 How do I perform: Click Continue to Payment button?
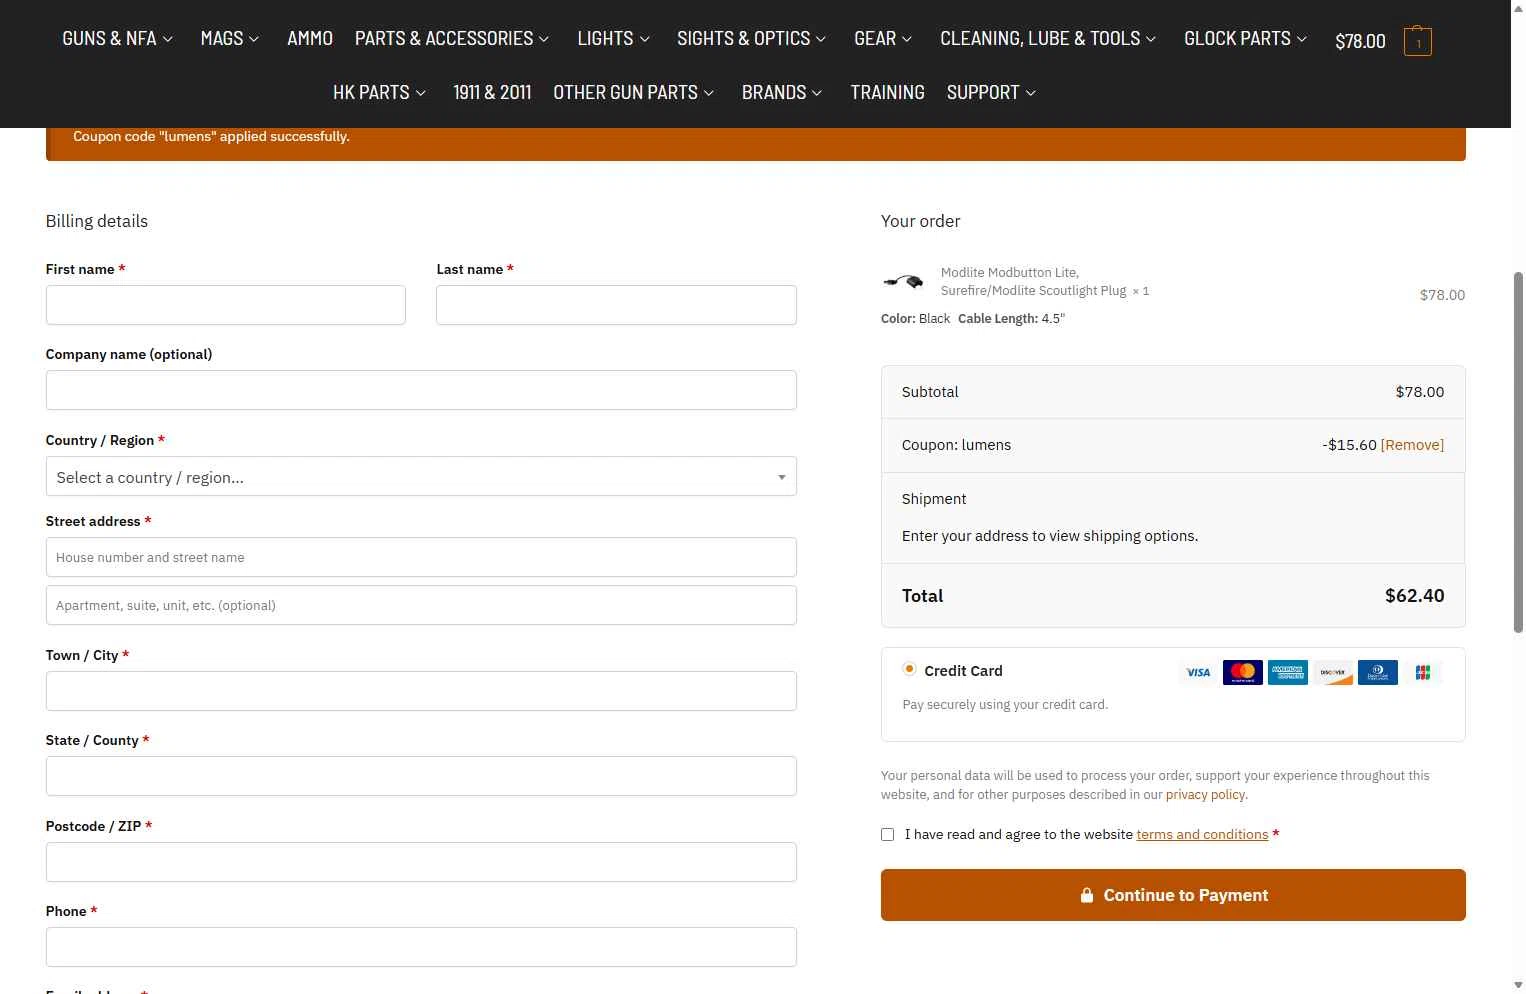point(1173,895)
